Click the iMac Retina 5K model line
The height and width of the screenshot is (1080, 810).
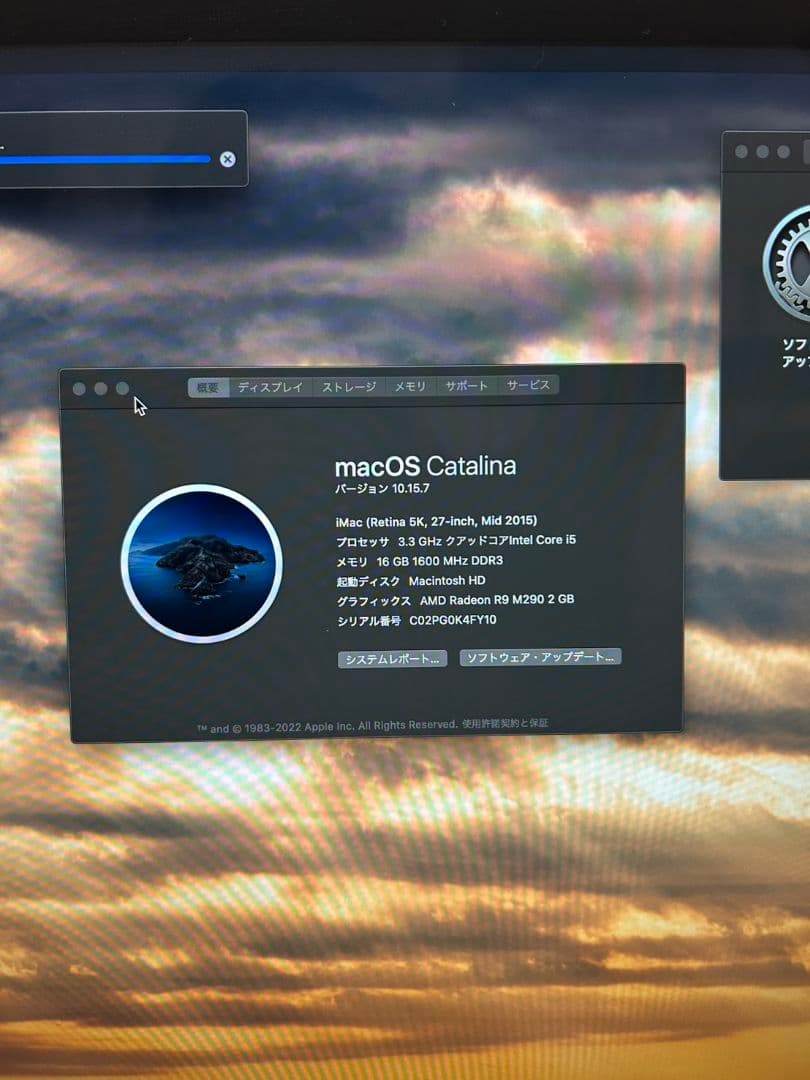coord(435,521)
